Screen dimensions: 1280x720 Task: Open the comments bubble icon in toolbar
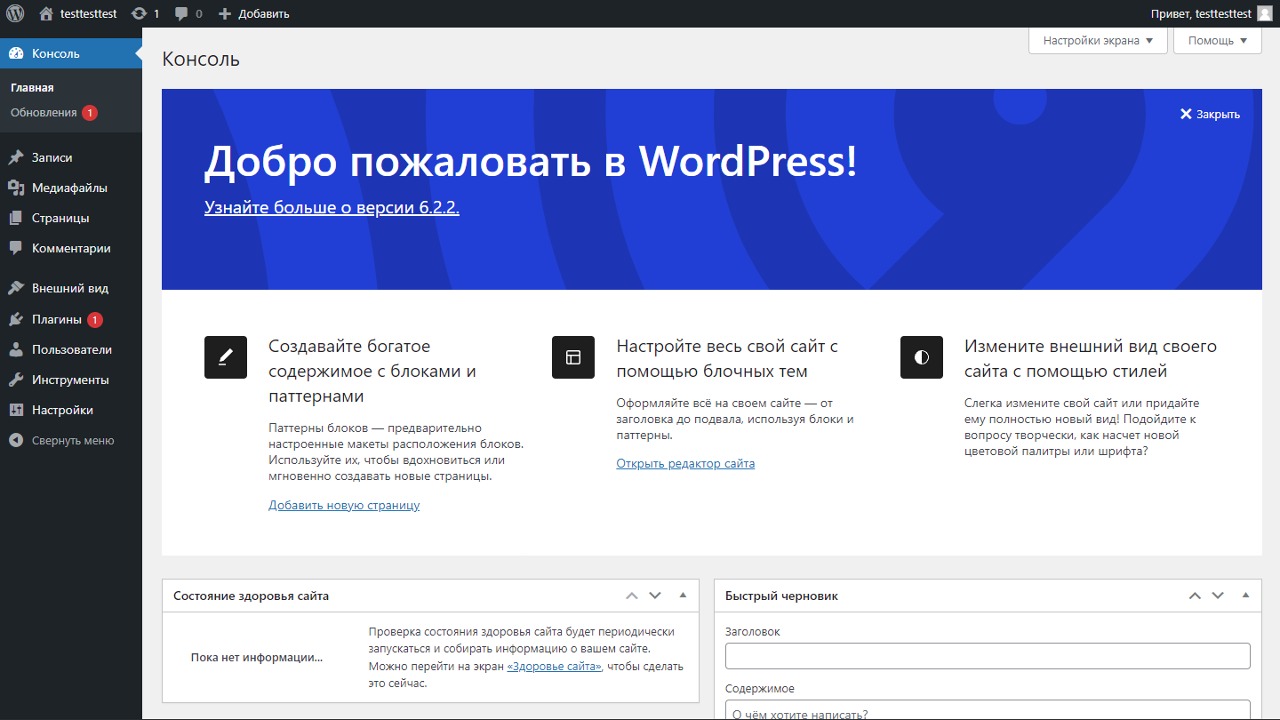coord(181,14)
